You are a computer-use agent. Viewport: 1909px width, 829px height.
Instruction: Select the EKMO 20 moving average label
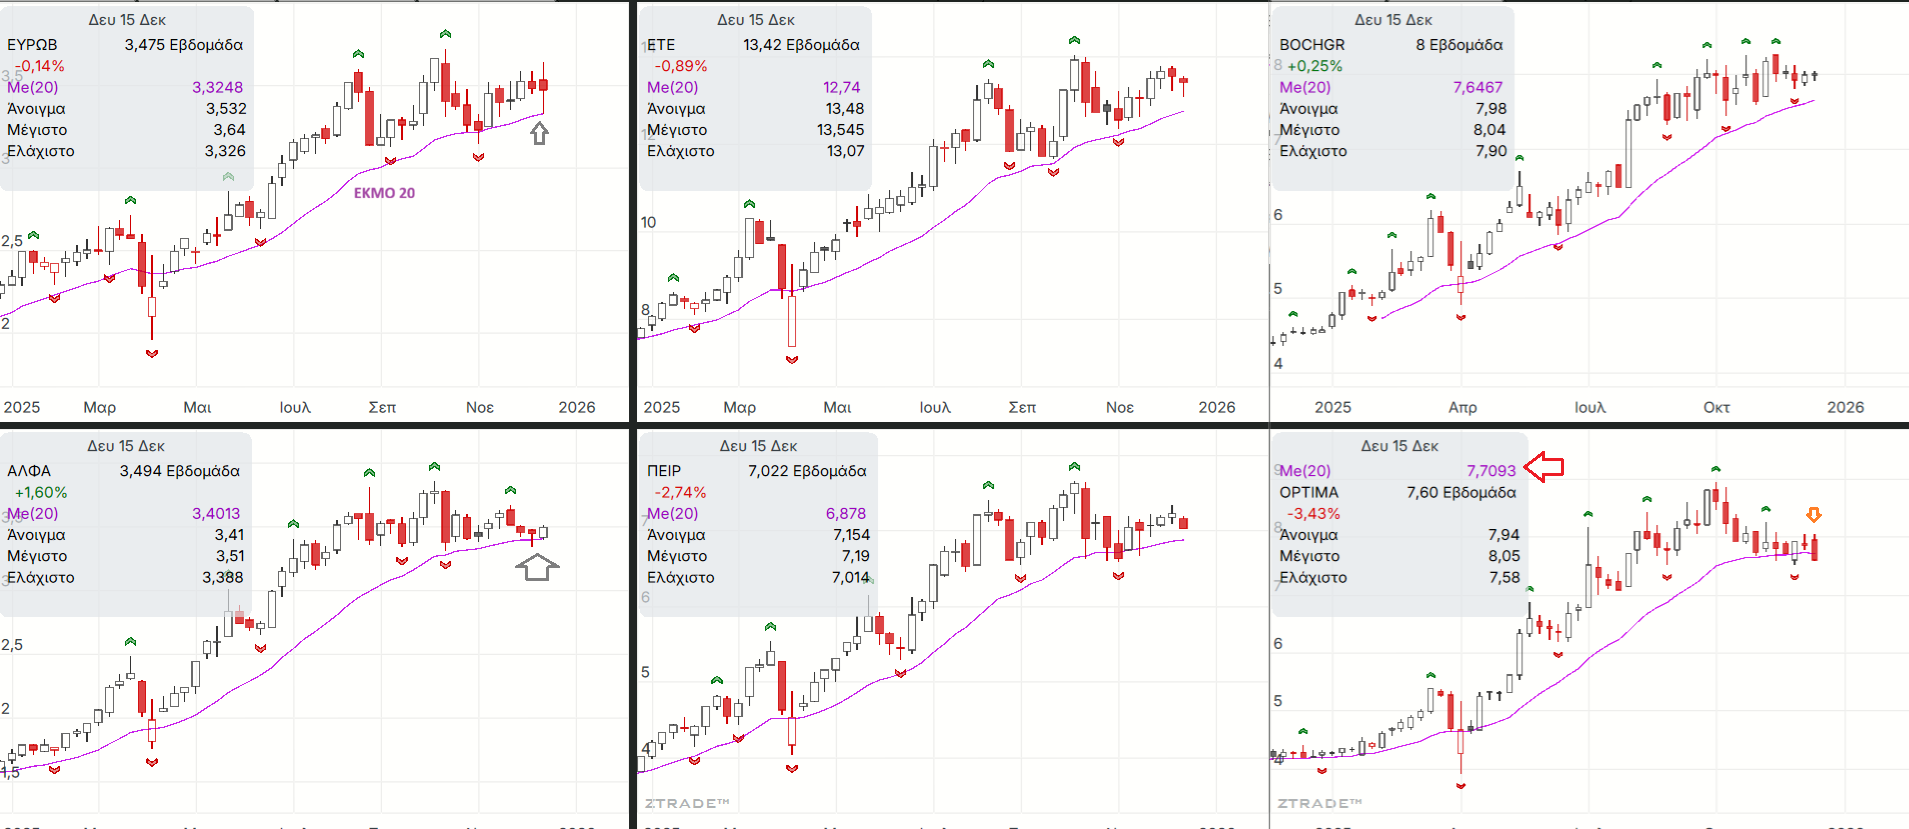[384, 193]
